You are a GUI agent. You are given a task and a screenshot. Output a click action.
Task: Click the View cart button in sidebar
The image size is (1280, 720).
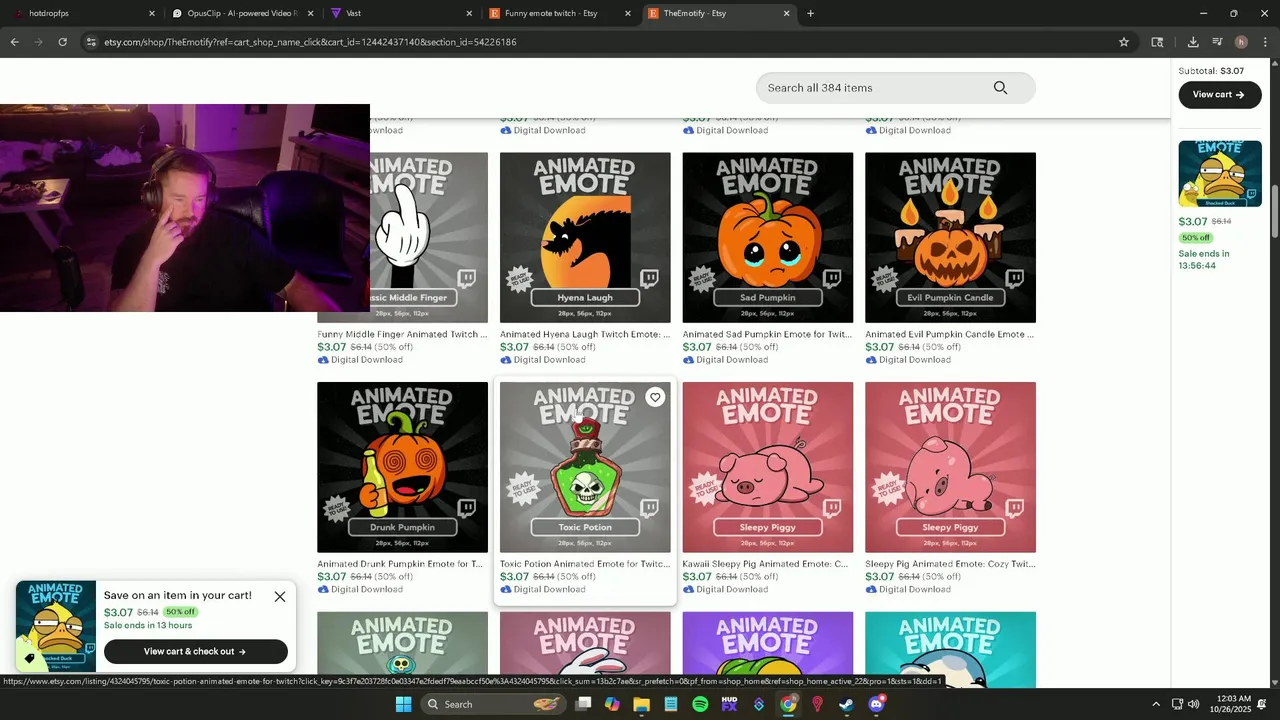click(1220, 95)
